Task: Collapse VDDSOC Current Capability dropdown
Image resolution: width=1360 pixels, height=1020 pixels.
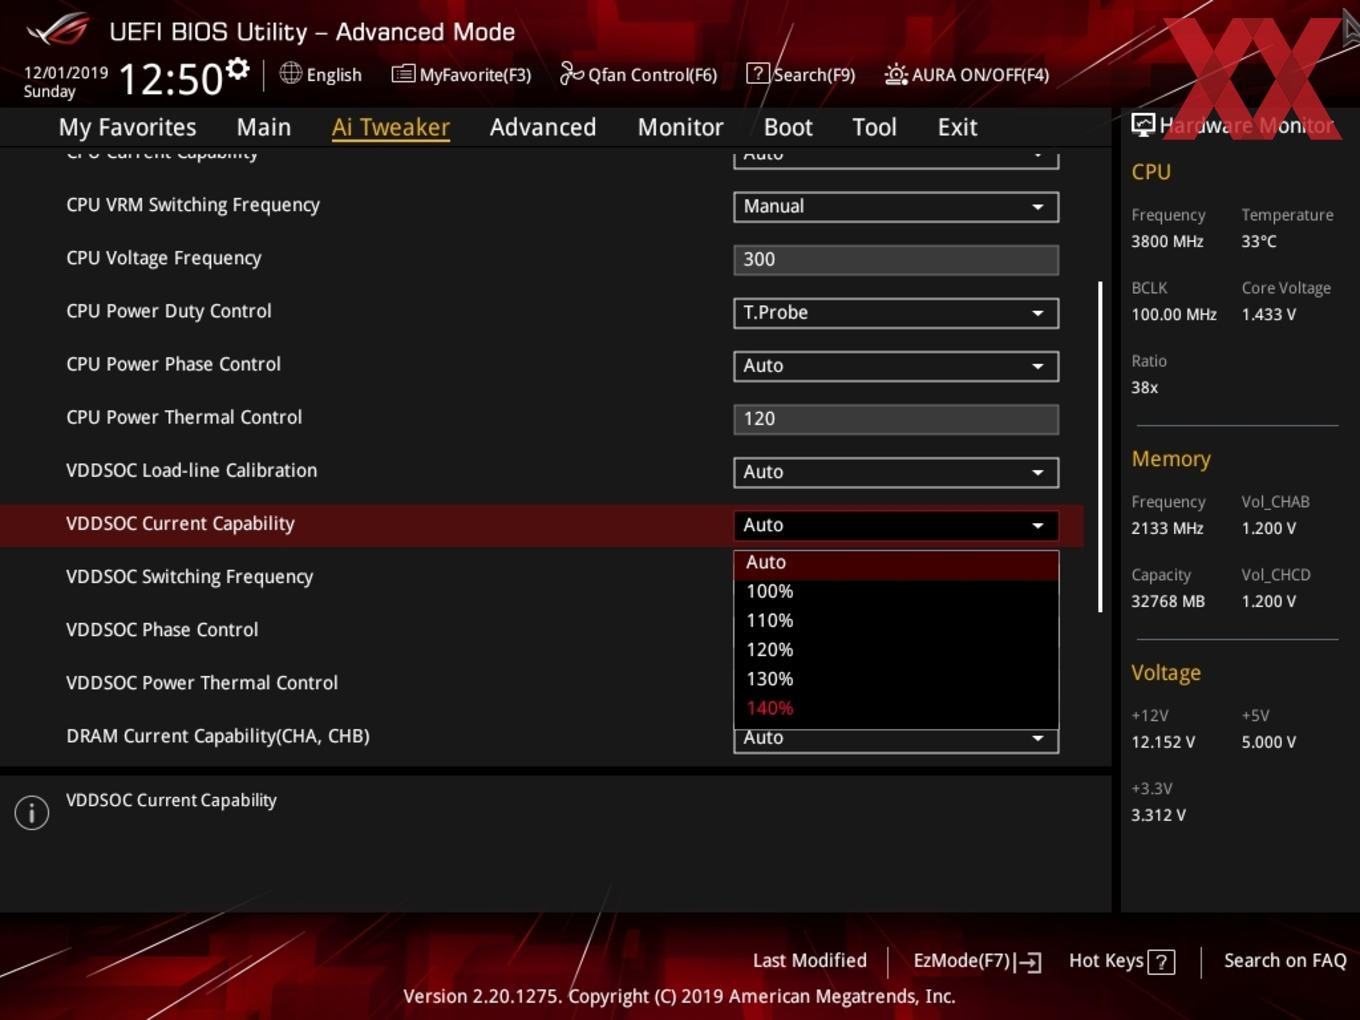Action: (896, 524)
